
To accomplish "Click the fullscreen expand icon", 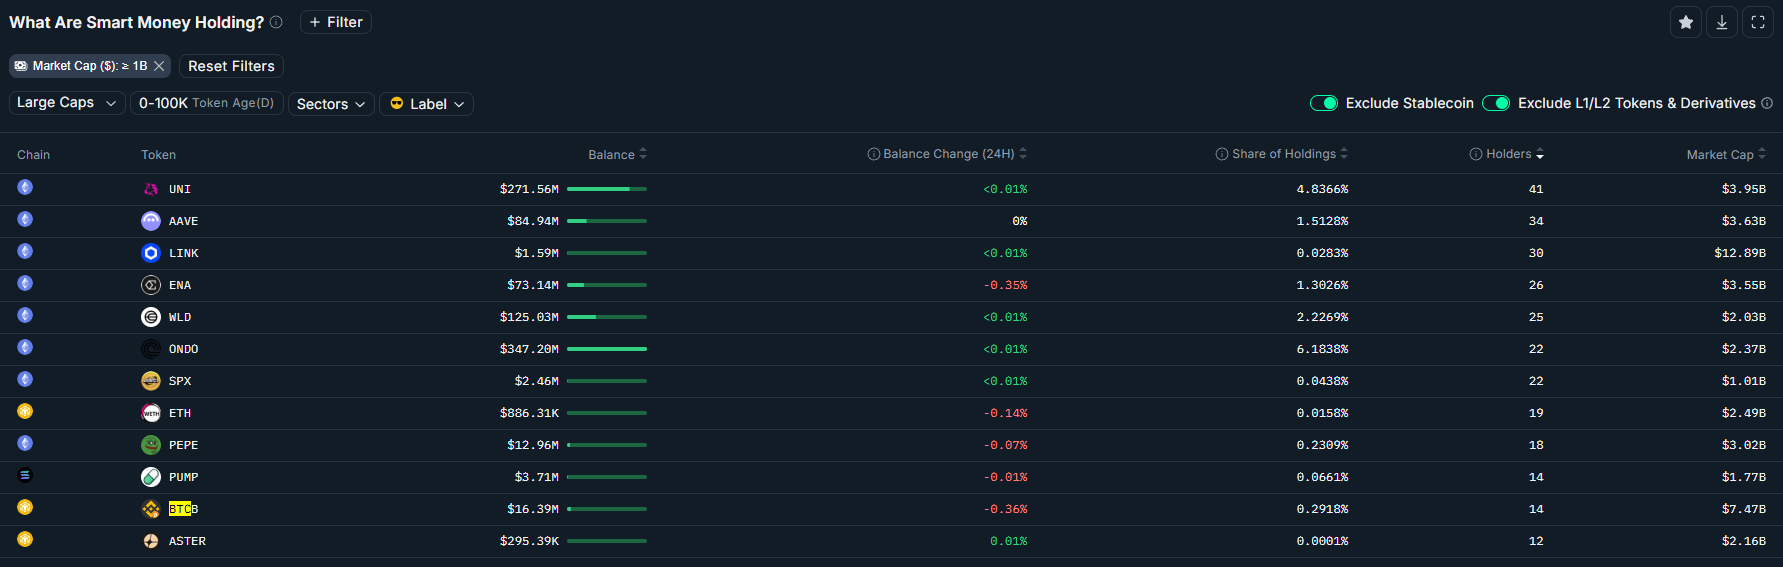I will [x=1758, y=22].
